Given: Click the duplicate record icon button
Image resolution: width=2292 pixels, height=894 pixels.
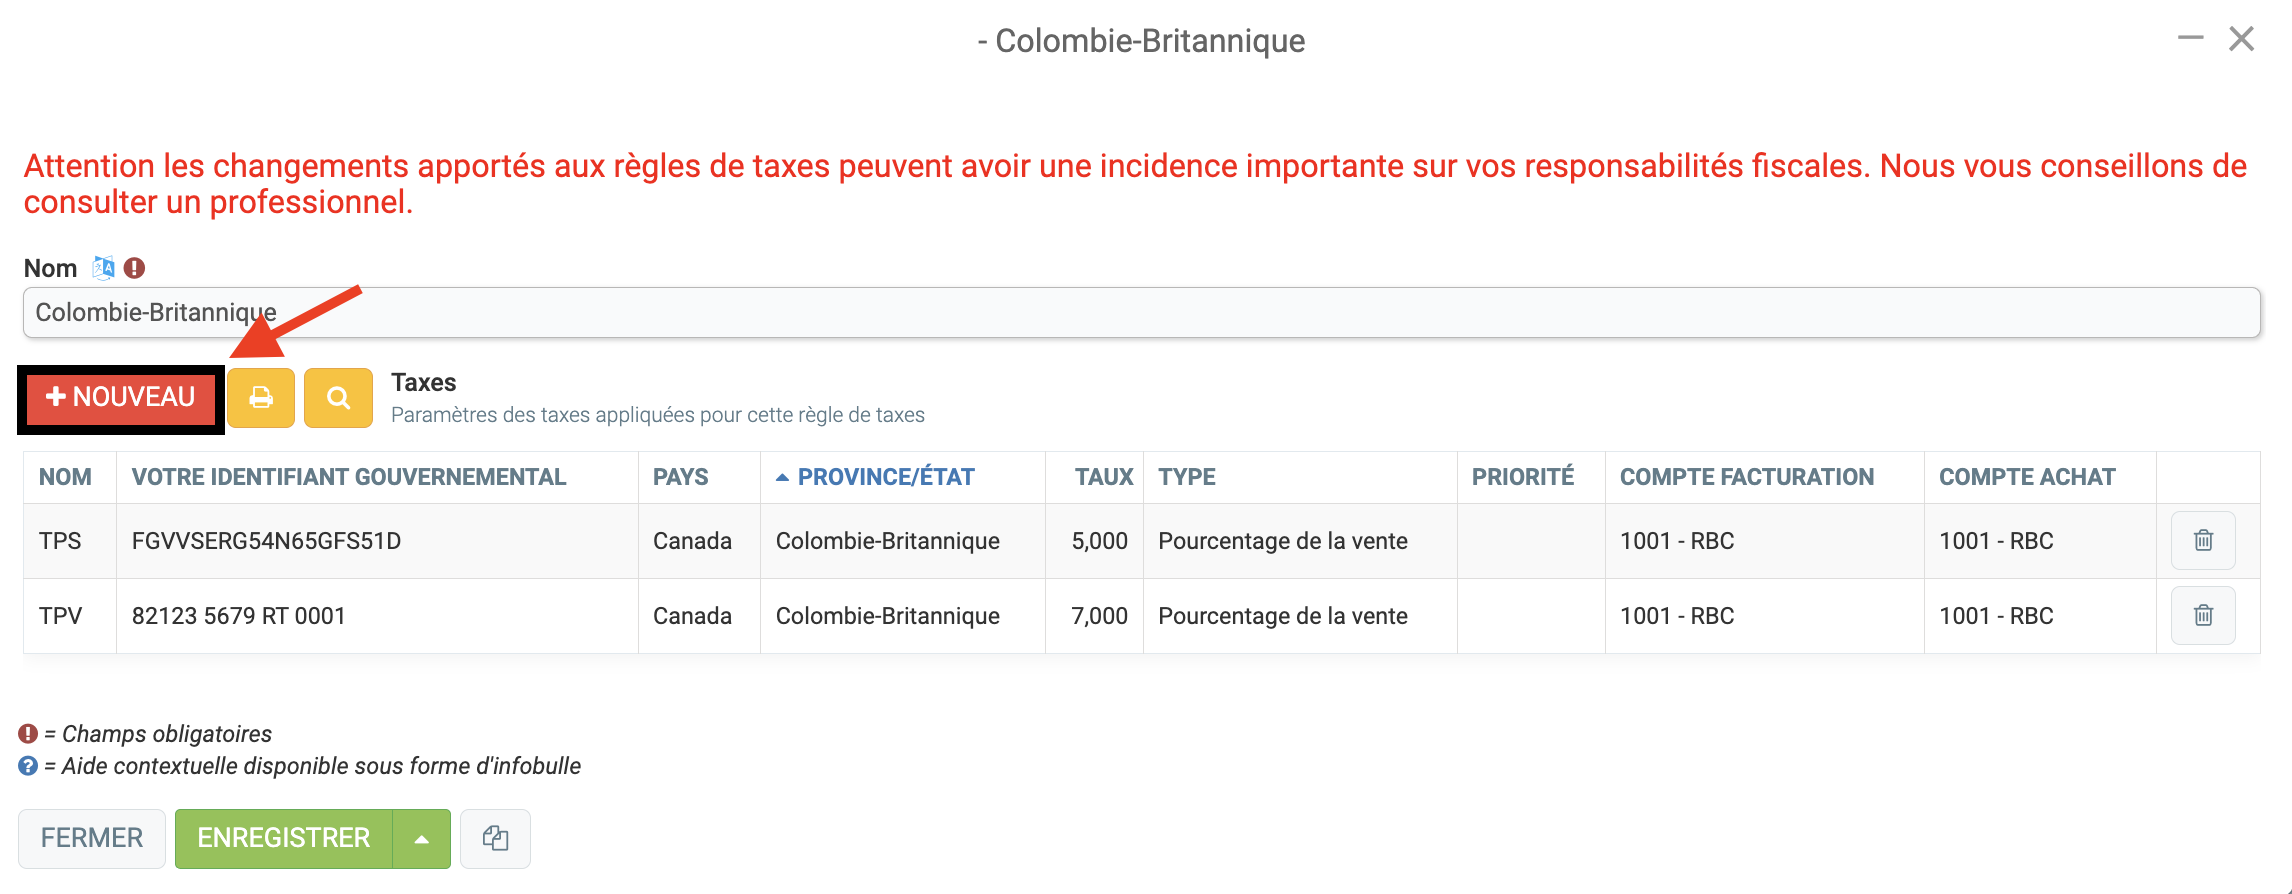Looking at the screenshot, I should 495,838.
